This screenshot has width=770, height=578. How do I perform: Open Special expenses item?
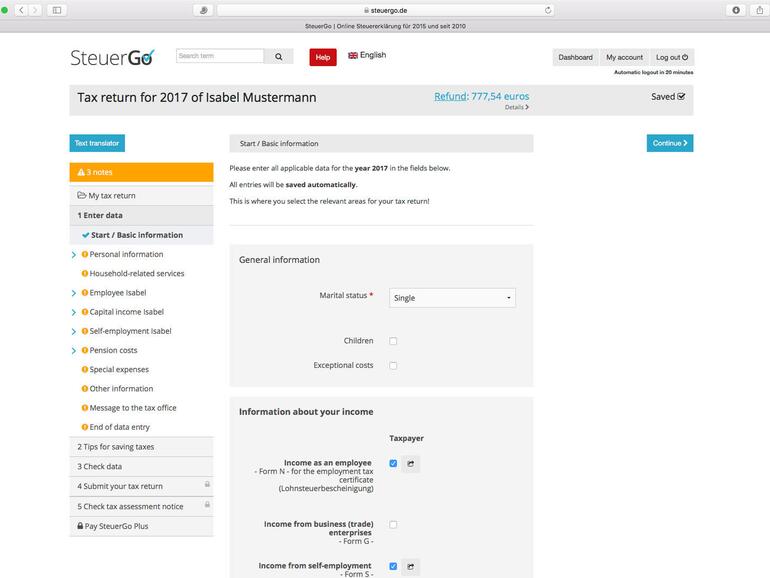(x=119, y=369)
